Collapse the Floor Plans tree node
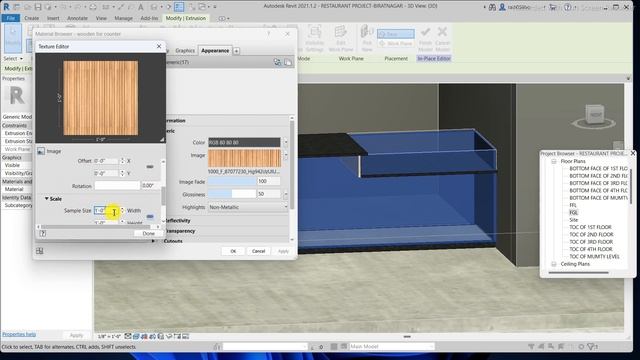The height and width of the screenshot is (360, 640). [x=554, y=161]
